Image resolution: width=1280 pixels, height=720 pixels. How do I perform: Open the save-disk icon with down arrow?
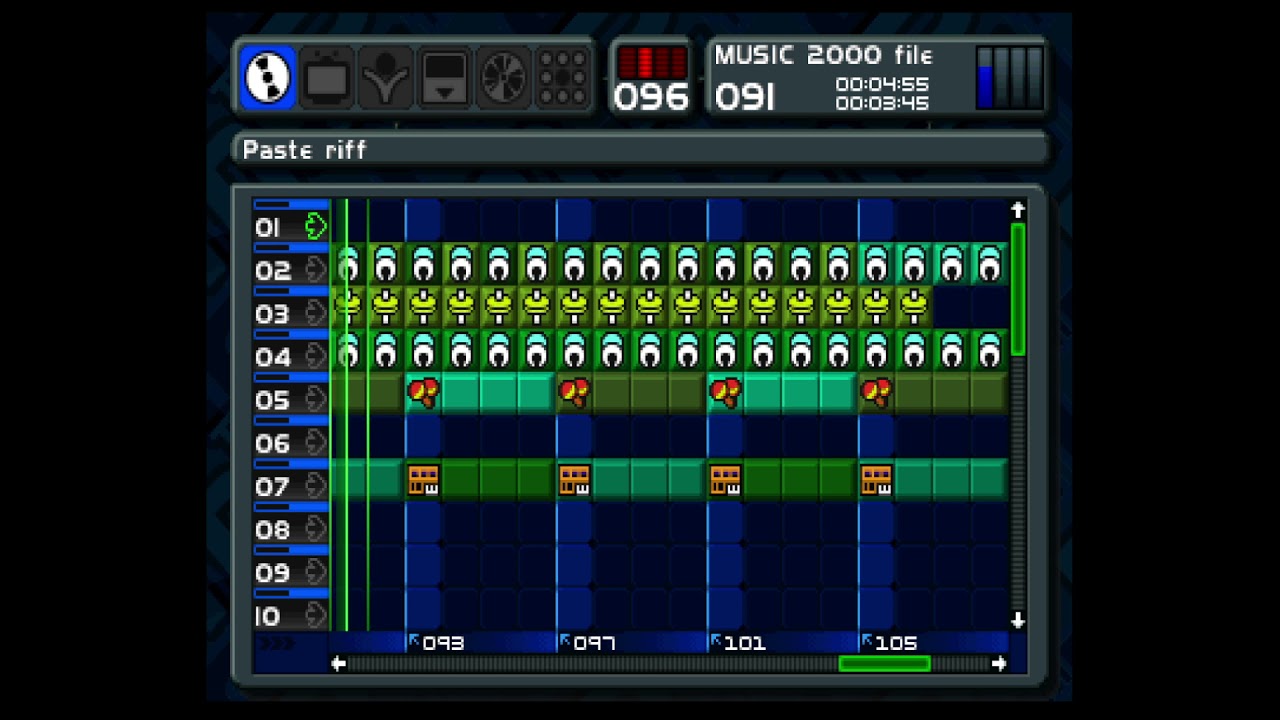(x=444, y=77)
